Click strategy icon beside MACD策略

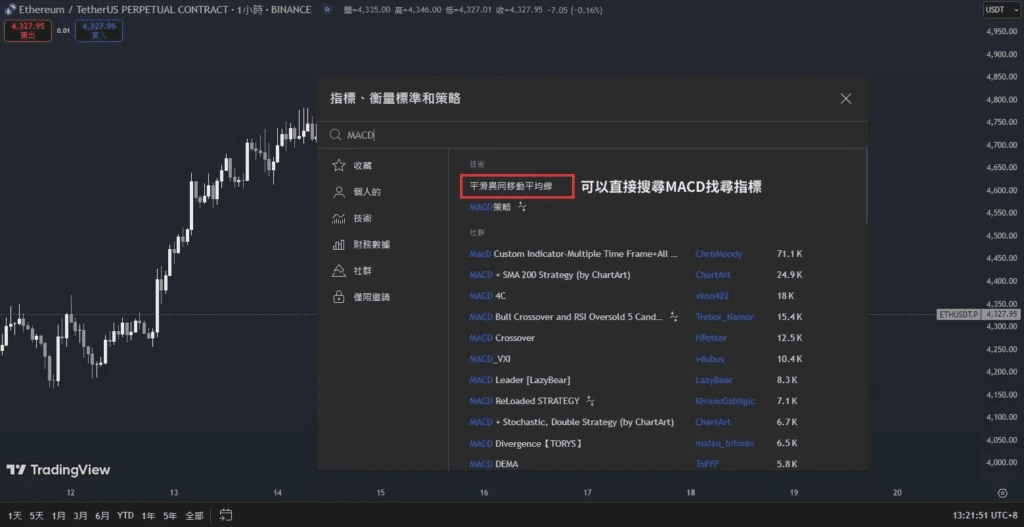pos(521,206)
